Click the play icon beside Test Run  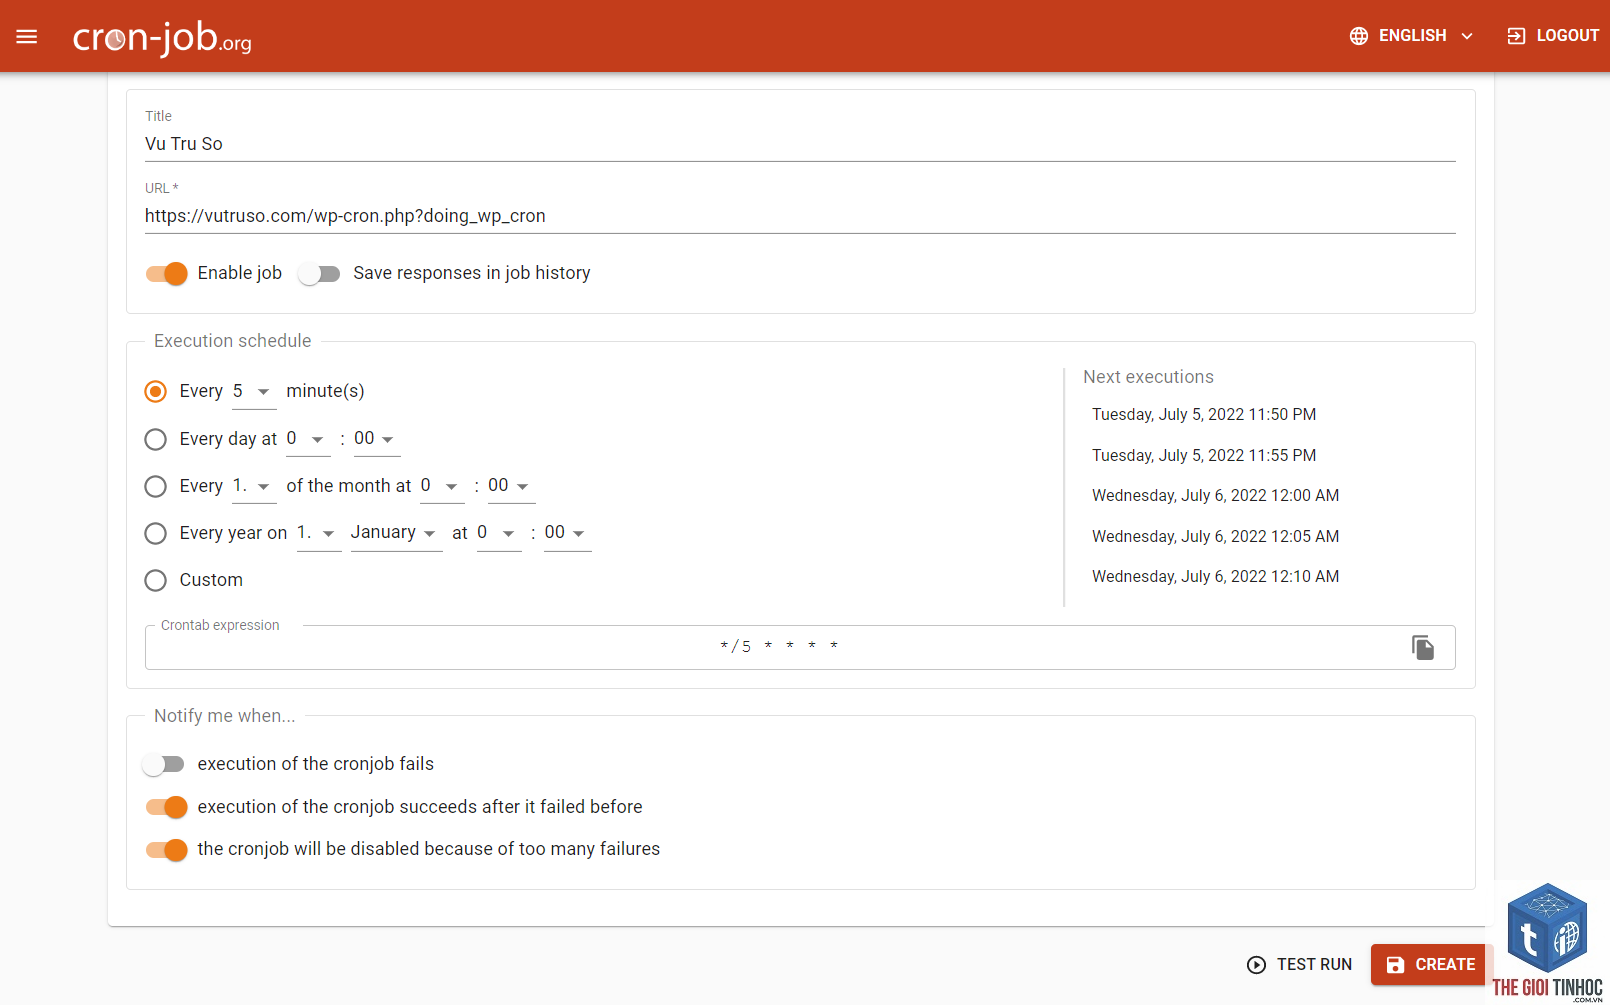(x=1256, y=964)
